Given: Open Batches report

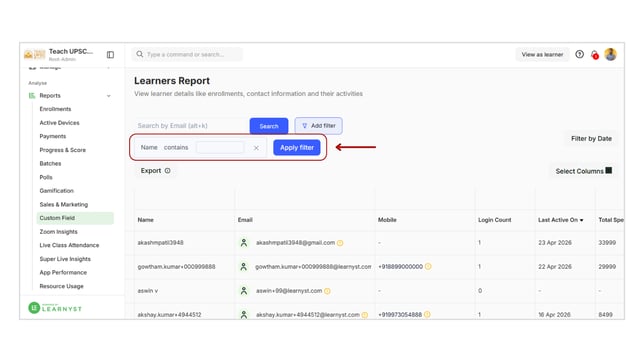Looking at the screenshot, I should tap(50, 164).
